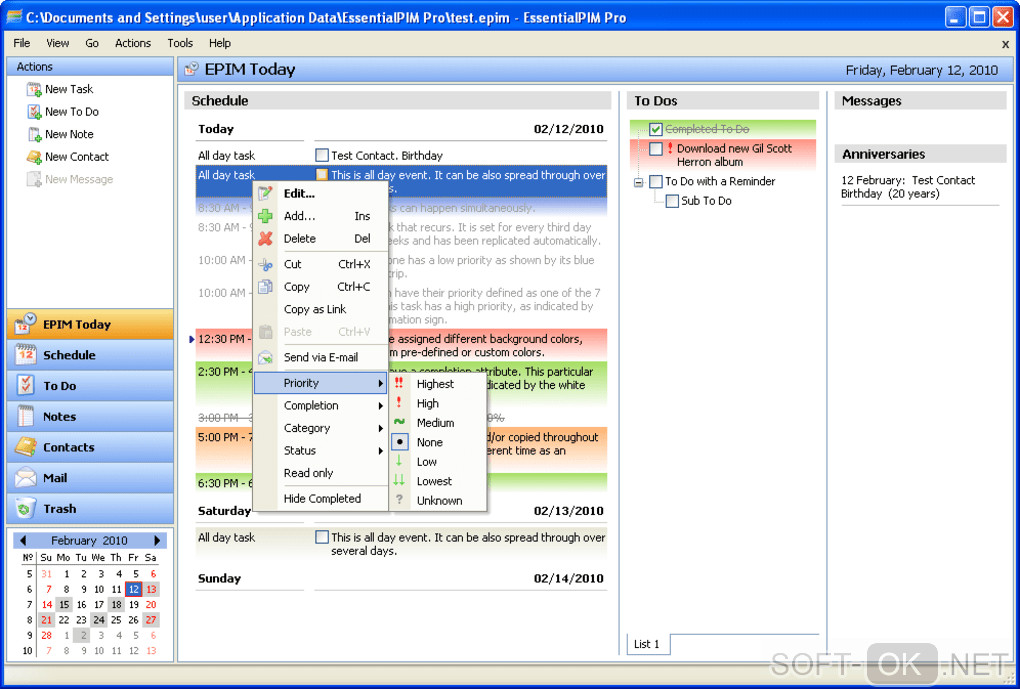Check the Test Contact. Birthday task checkbox
The width and height of the screenshot is (1020, 689).
click(x=321, y=155)
